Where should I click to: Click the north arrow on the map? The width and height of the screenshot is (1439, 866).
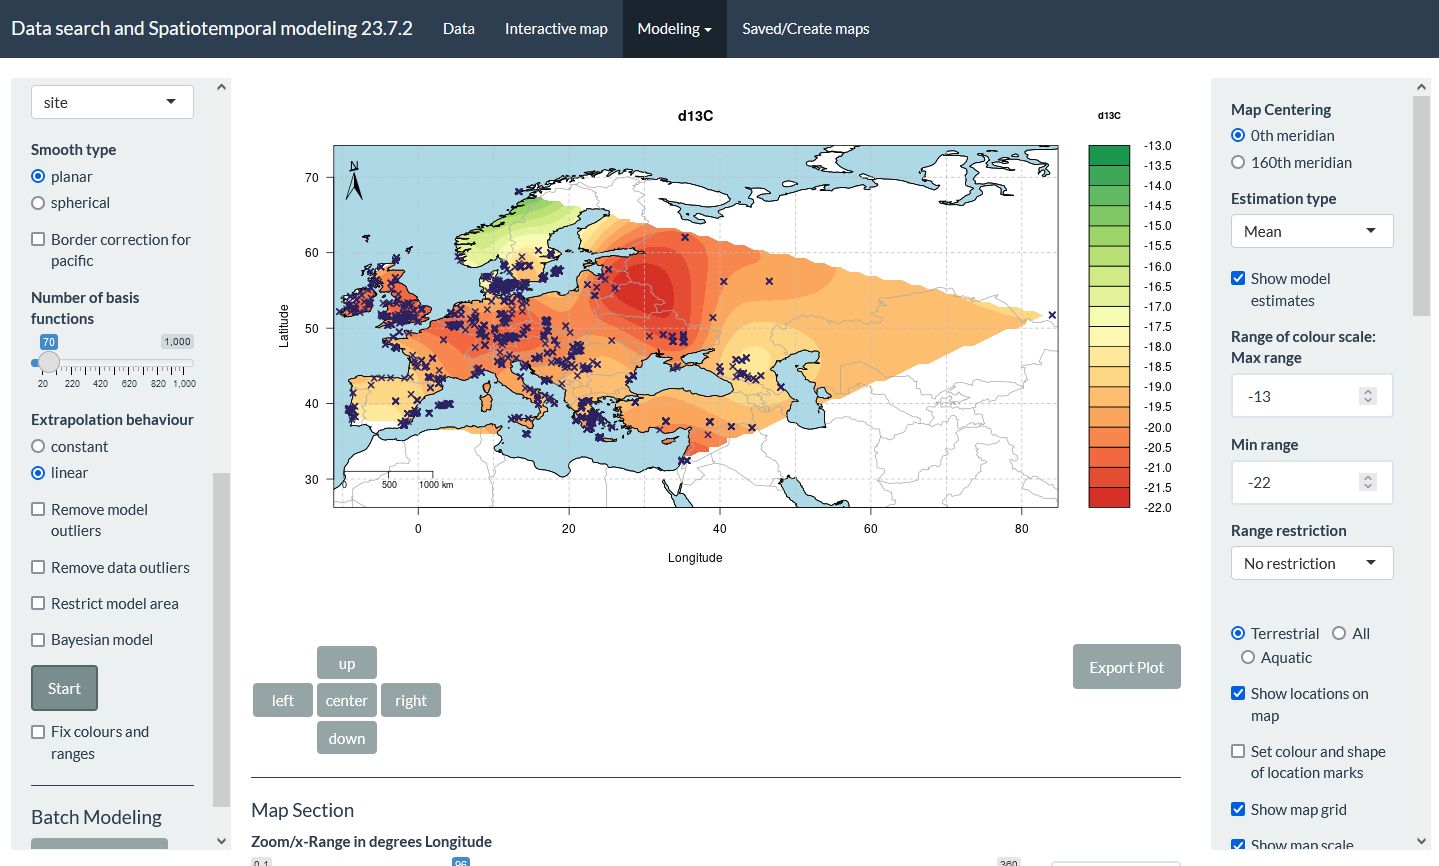click(354, 181)
